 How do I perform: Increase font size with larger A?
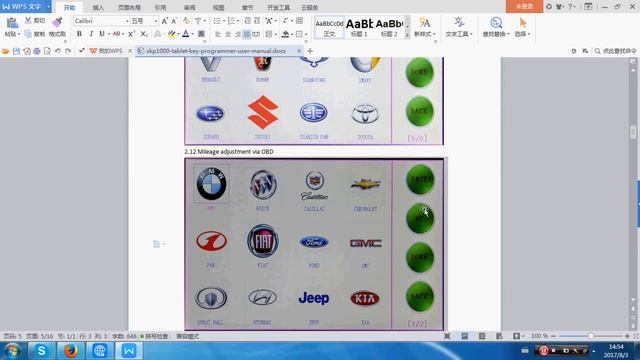(x=164, y=21)
